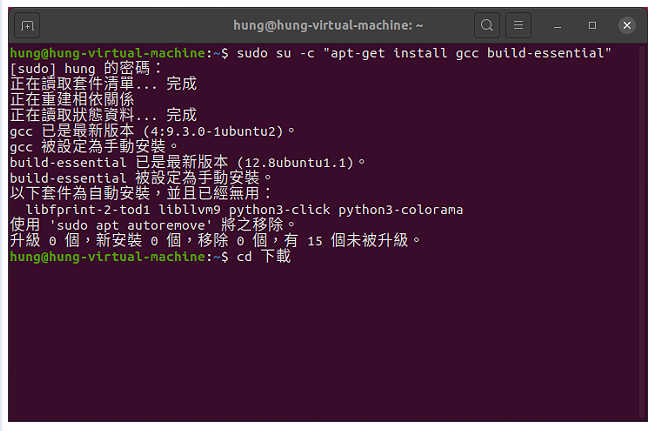Click the terminal scrollbar on the right

[644, 232]
